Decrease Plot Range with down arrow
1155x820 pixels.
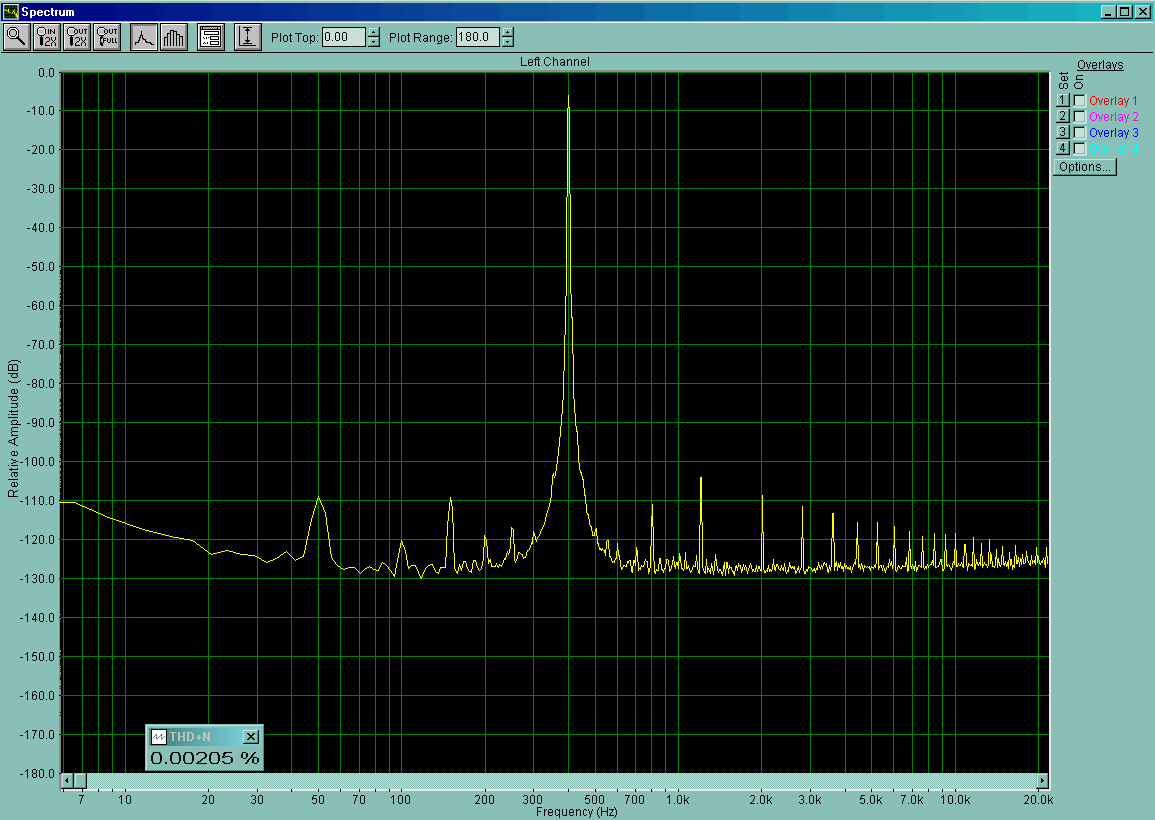(x=508, y=42)
